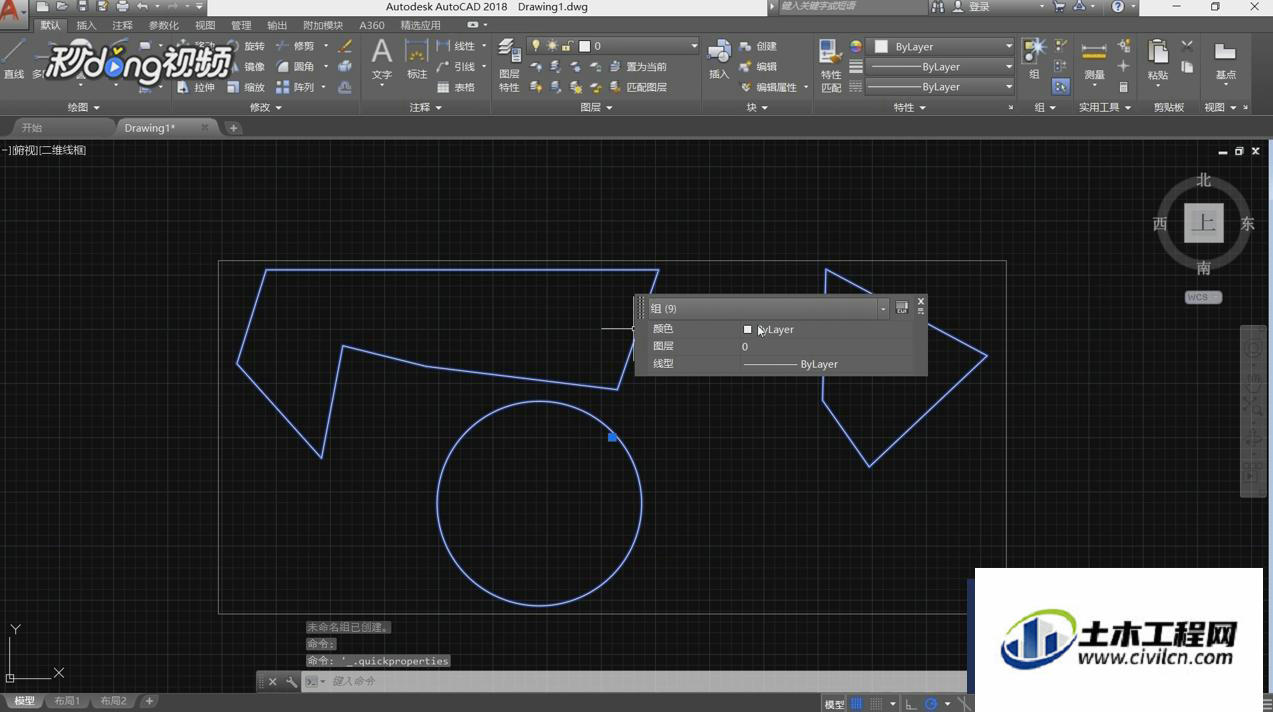
Task: Click Match Layer (匹配图层)
Action: pyautogui.click(x=638, y=88)
